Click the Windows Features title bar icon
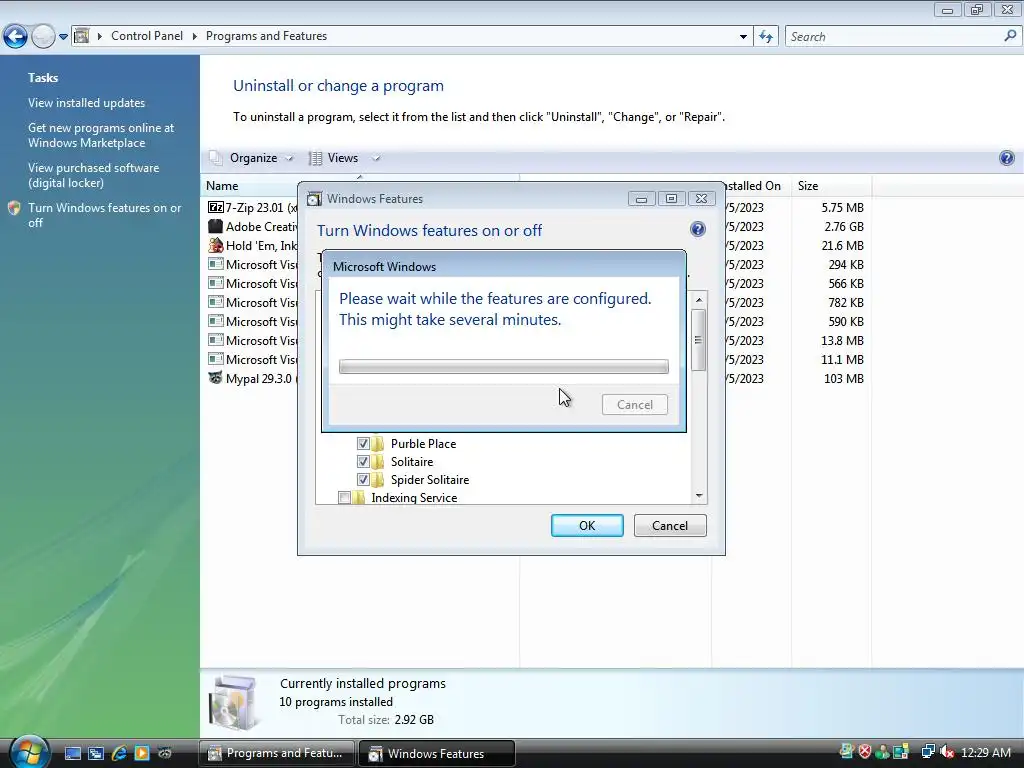 coord(314,199)
